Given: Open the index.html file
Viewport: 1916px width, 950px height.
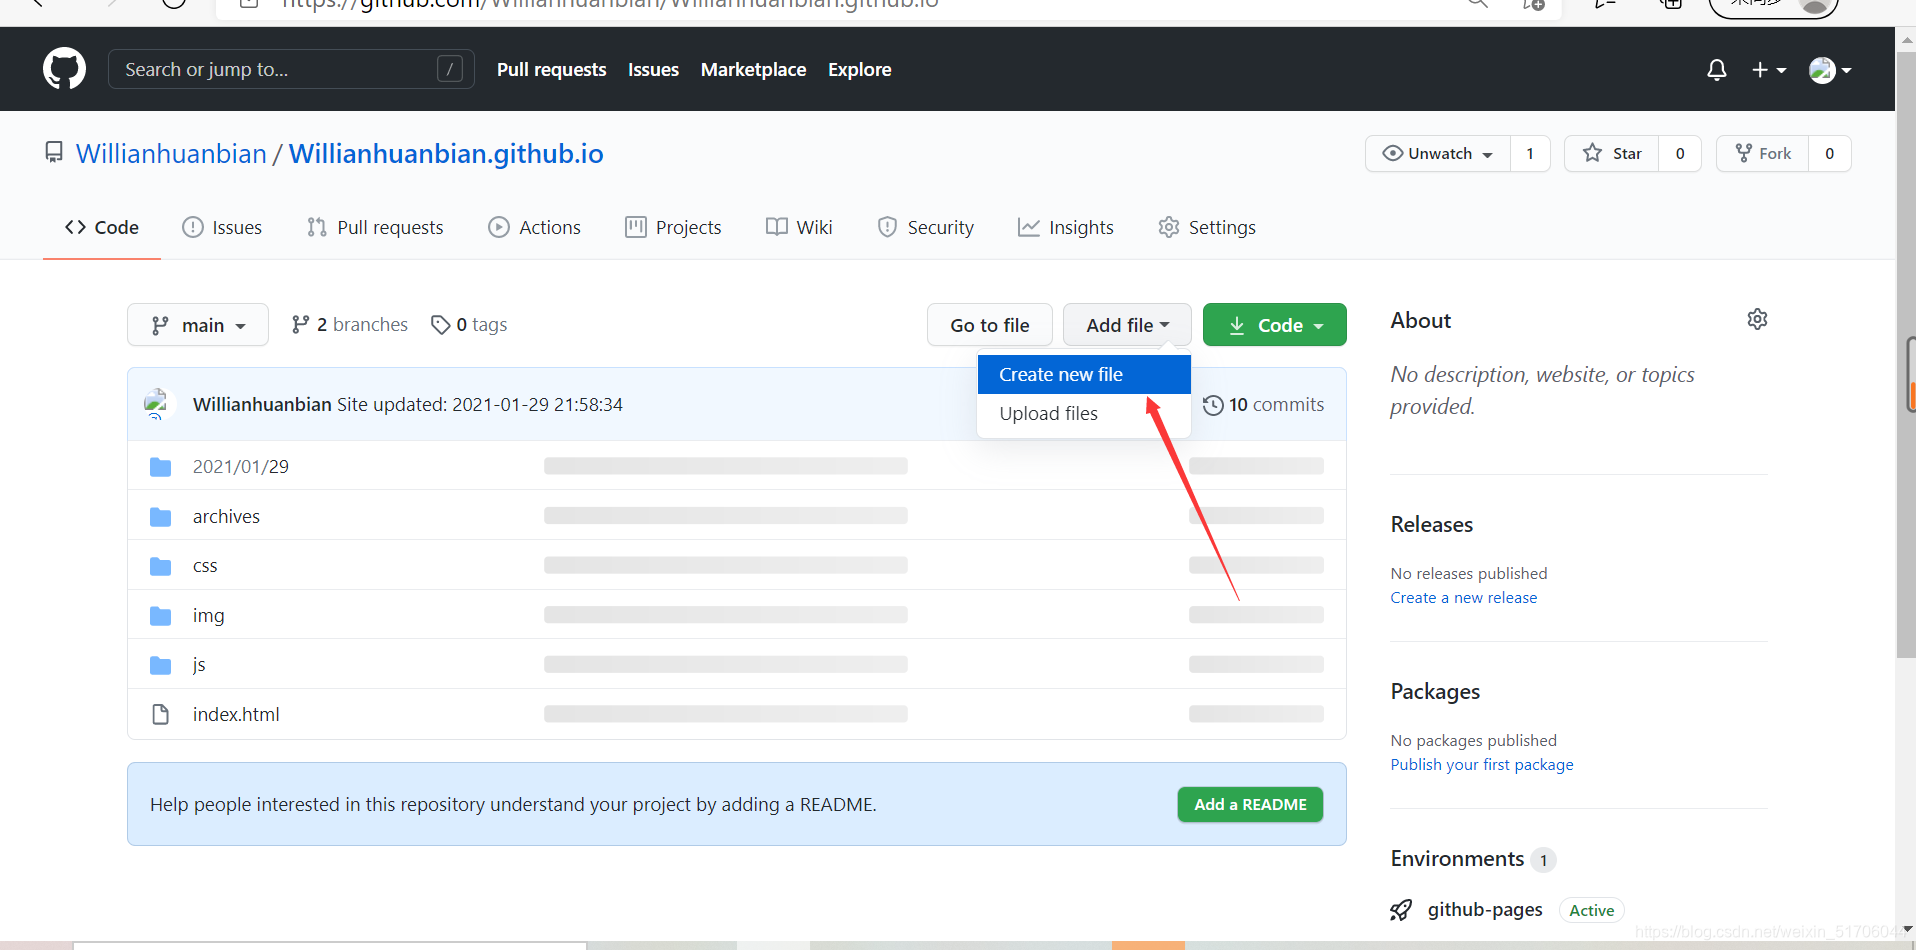Looking at the screenshot, I should click(x=236, y=715).
